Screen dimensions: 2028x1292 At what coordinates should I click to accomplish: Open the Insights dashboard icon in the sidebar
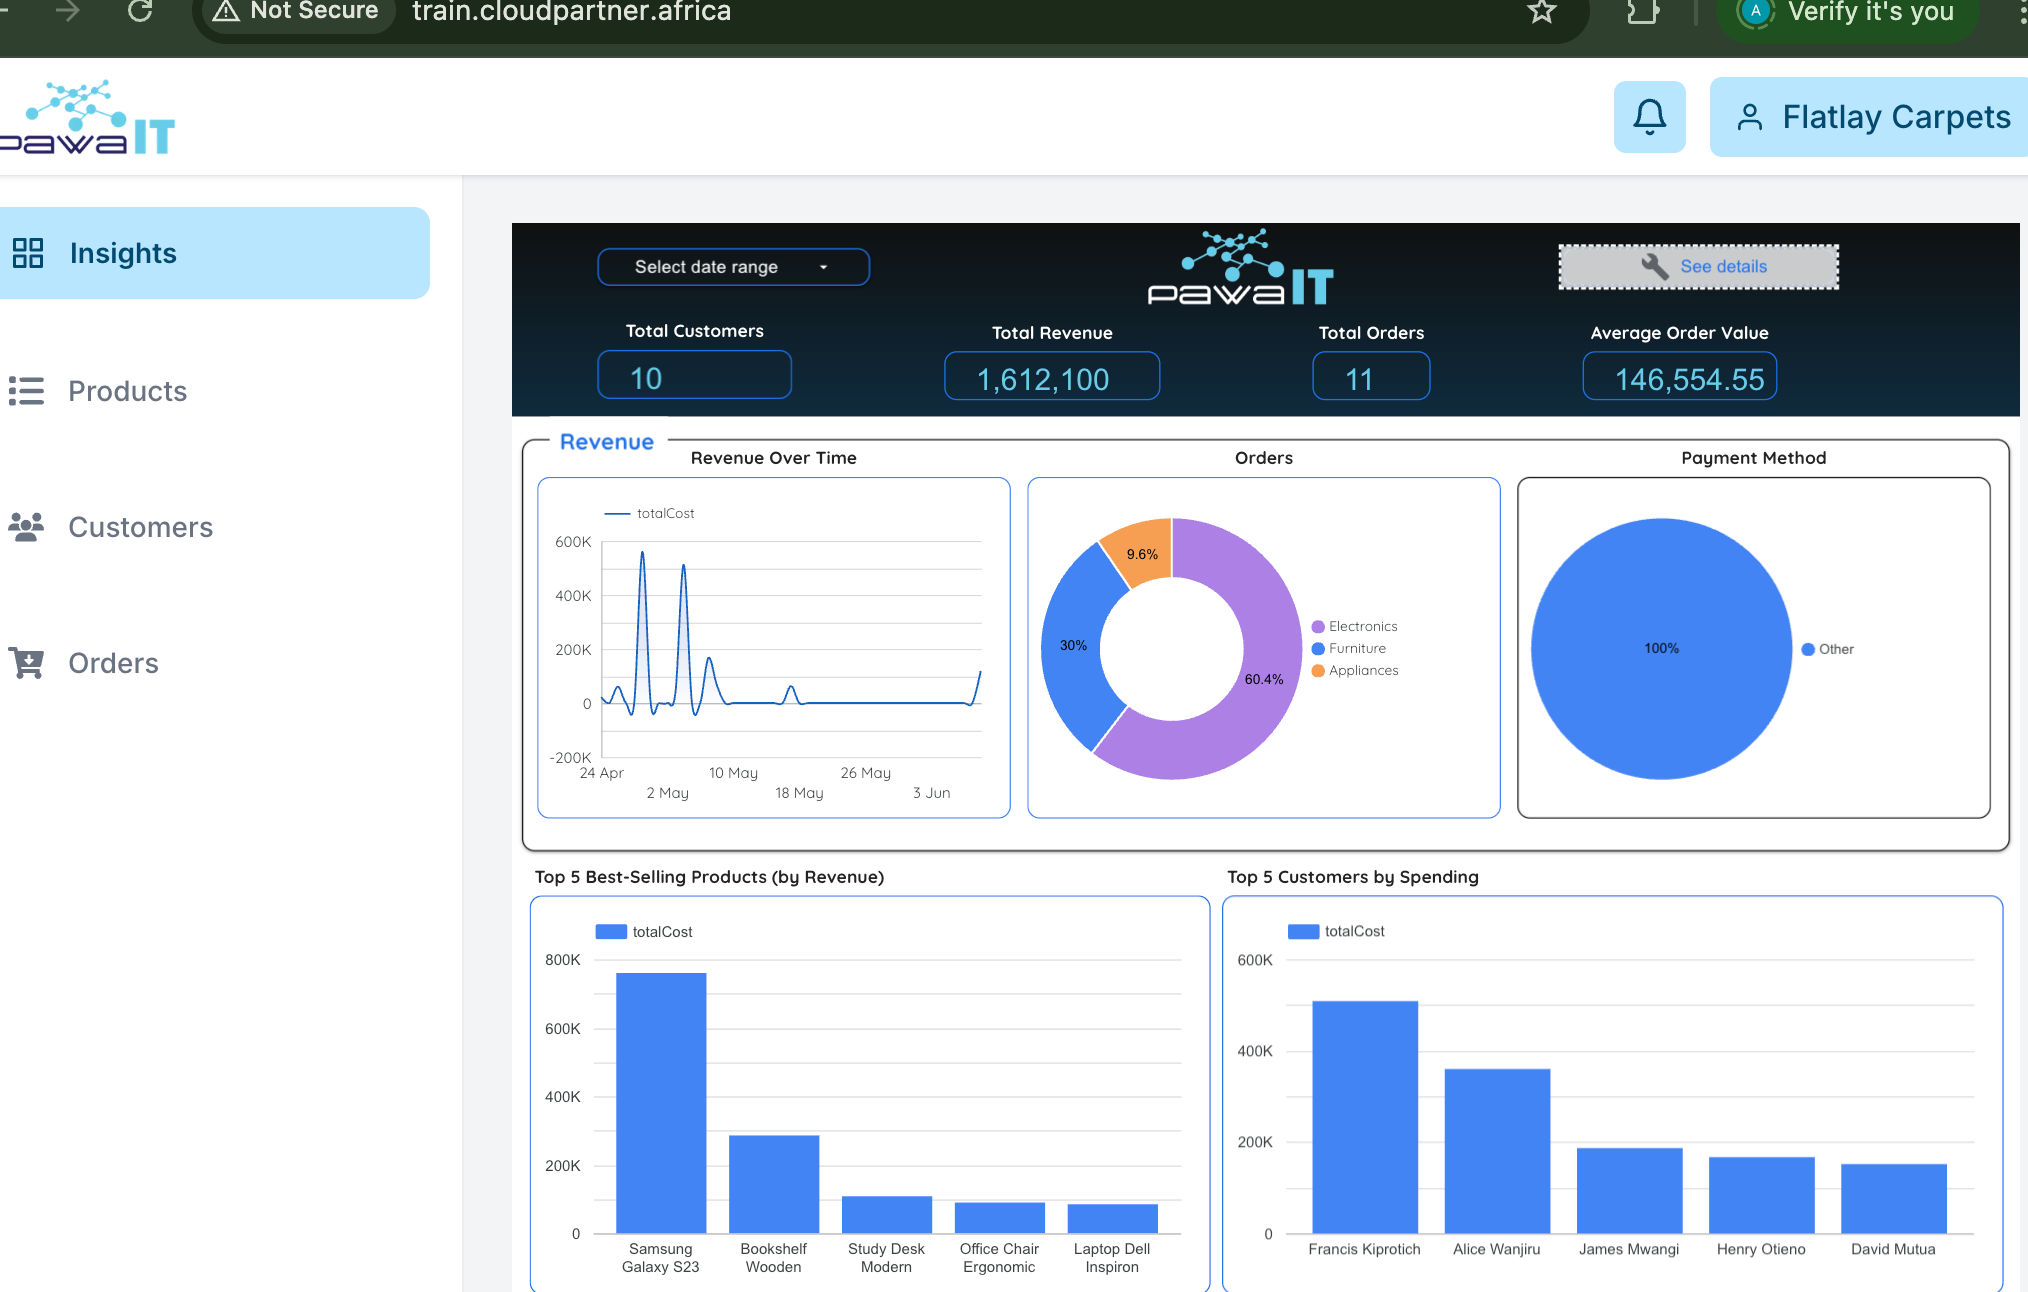28,254
